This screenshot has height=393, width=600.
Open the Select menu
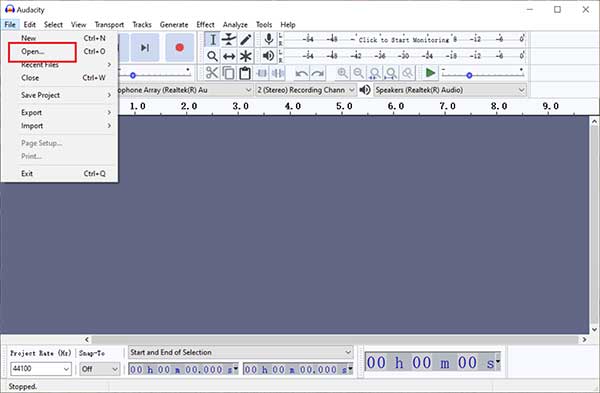click(53, 25)
